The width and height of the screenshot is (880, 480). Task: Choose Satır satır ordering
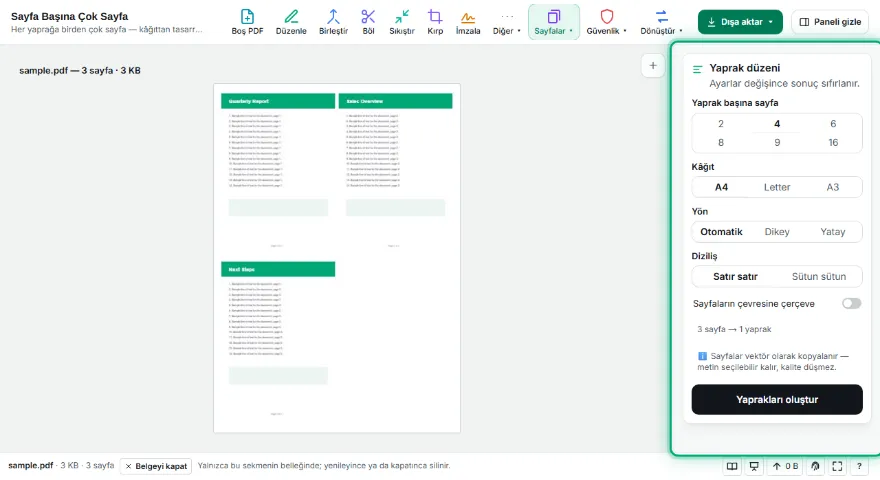click(x=735, y=276)
